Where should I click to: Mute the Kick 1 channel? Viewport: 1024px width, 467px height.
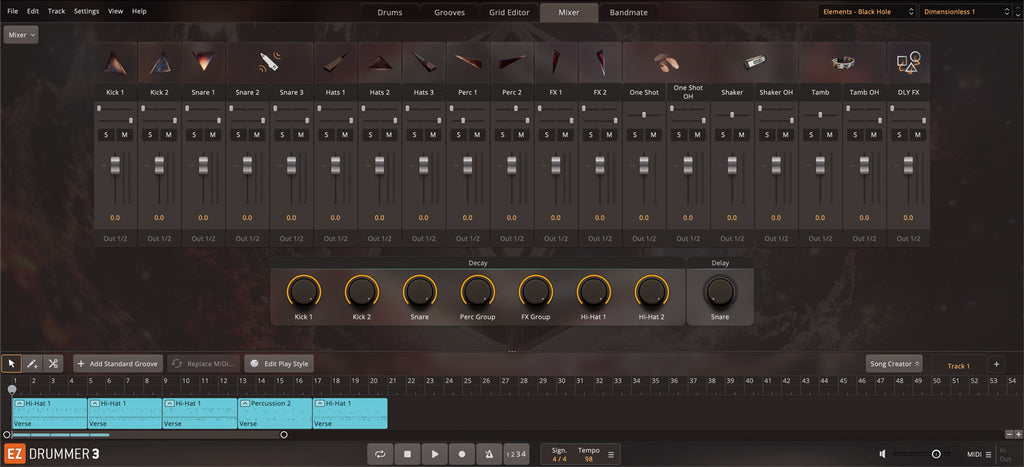tap(124, 135)
